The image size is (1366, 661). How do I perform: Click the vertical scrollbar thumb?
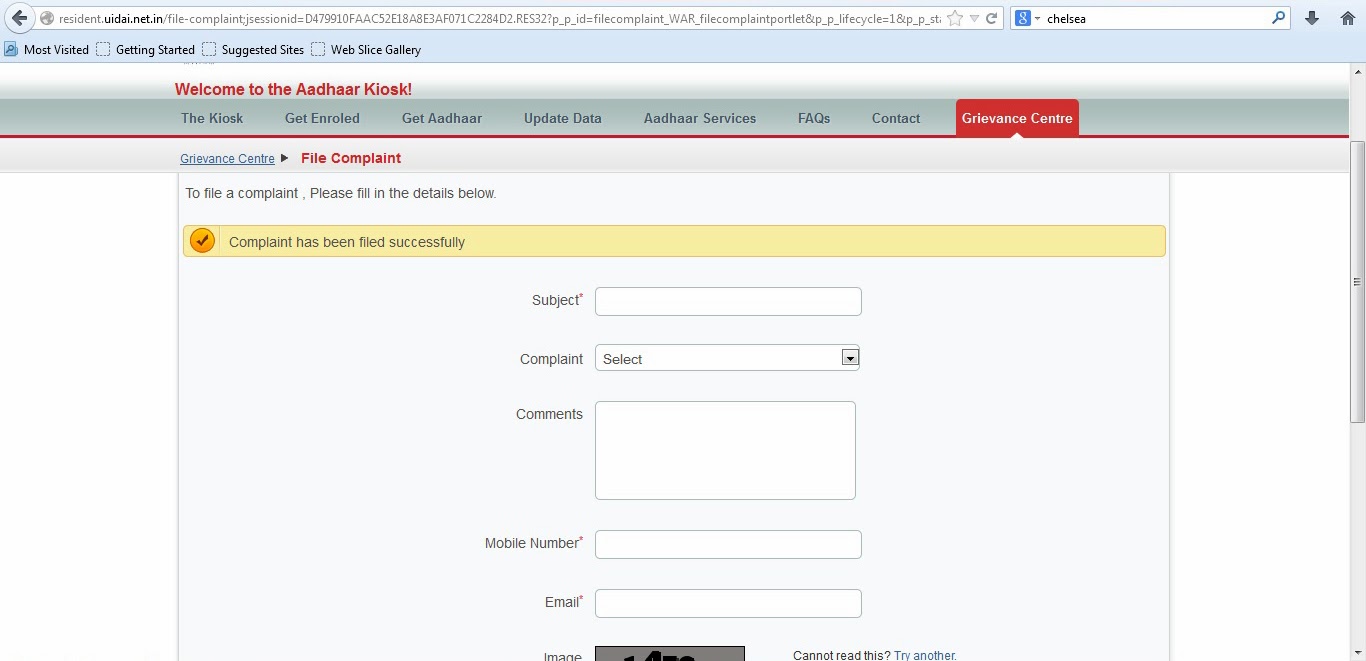pyautogui.click(x=1357, y=282)
